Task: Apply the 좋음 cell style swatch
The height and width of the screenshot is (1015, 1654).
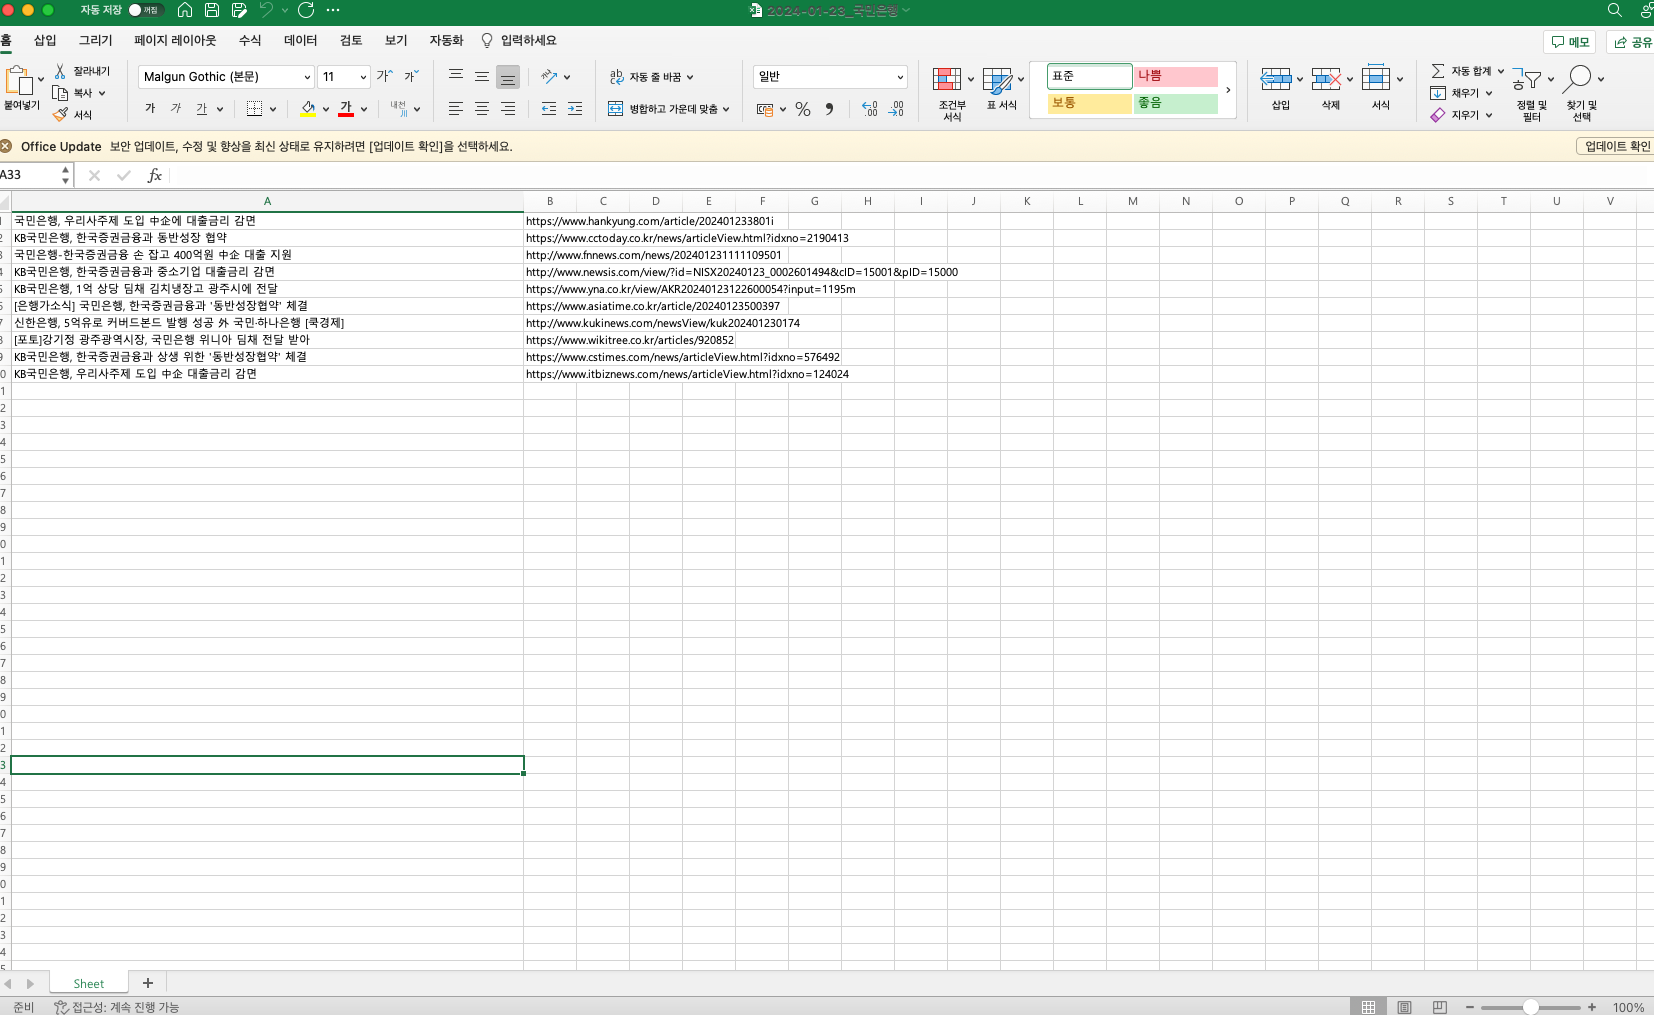Action: coord(1176,103)
